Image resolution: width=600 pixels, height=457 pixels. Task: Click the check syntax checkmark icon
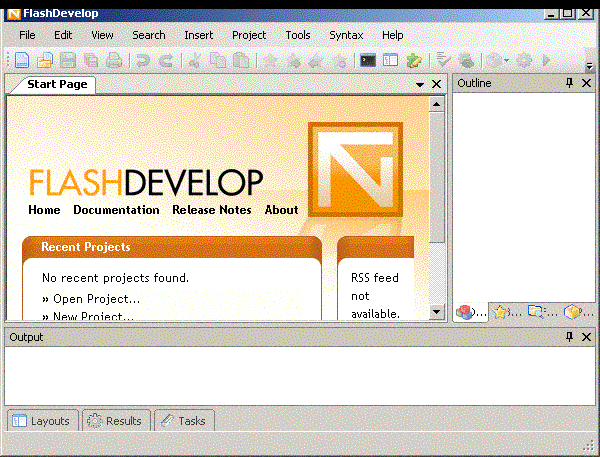443,60
